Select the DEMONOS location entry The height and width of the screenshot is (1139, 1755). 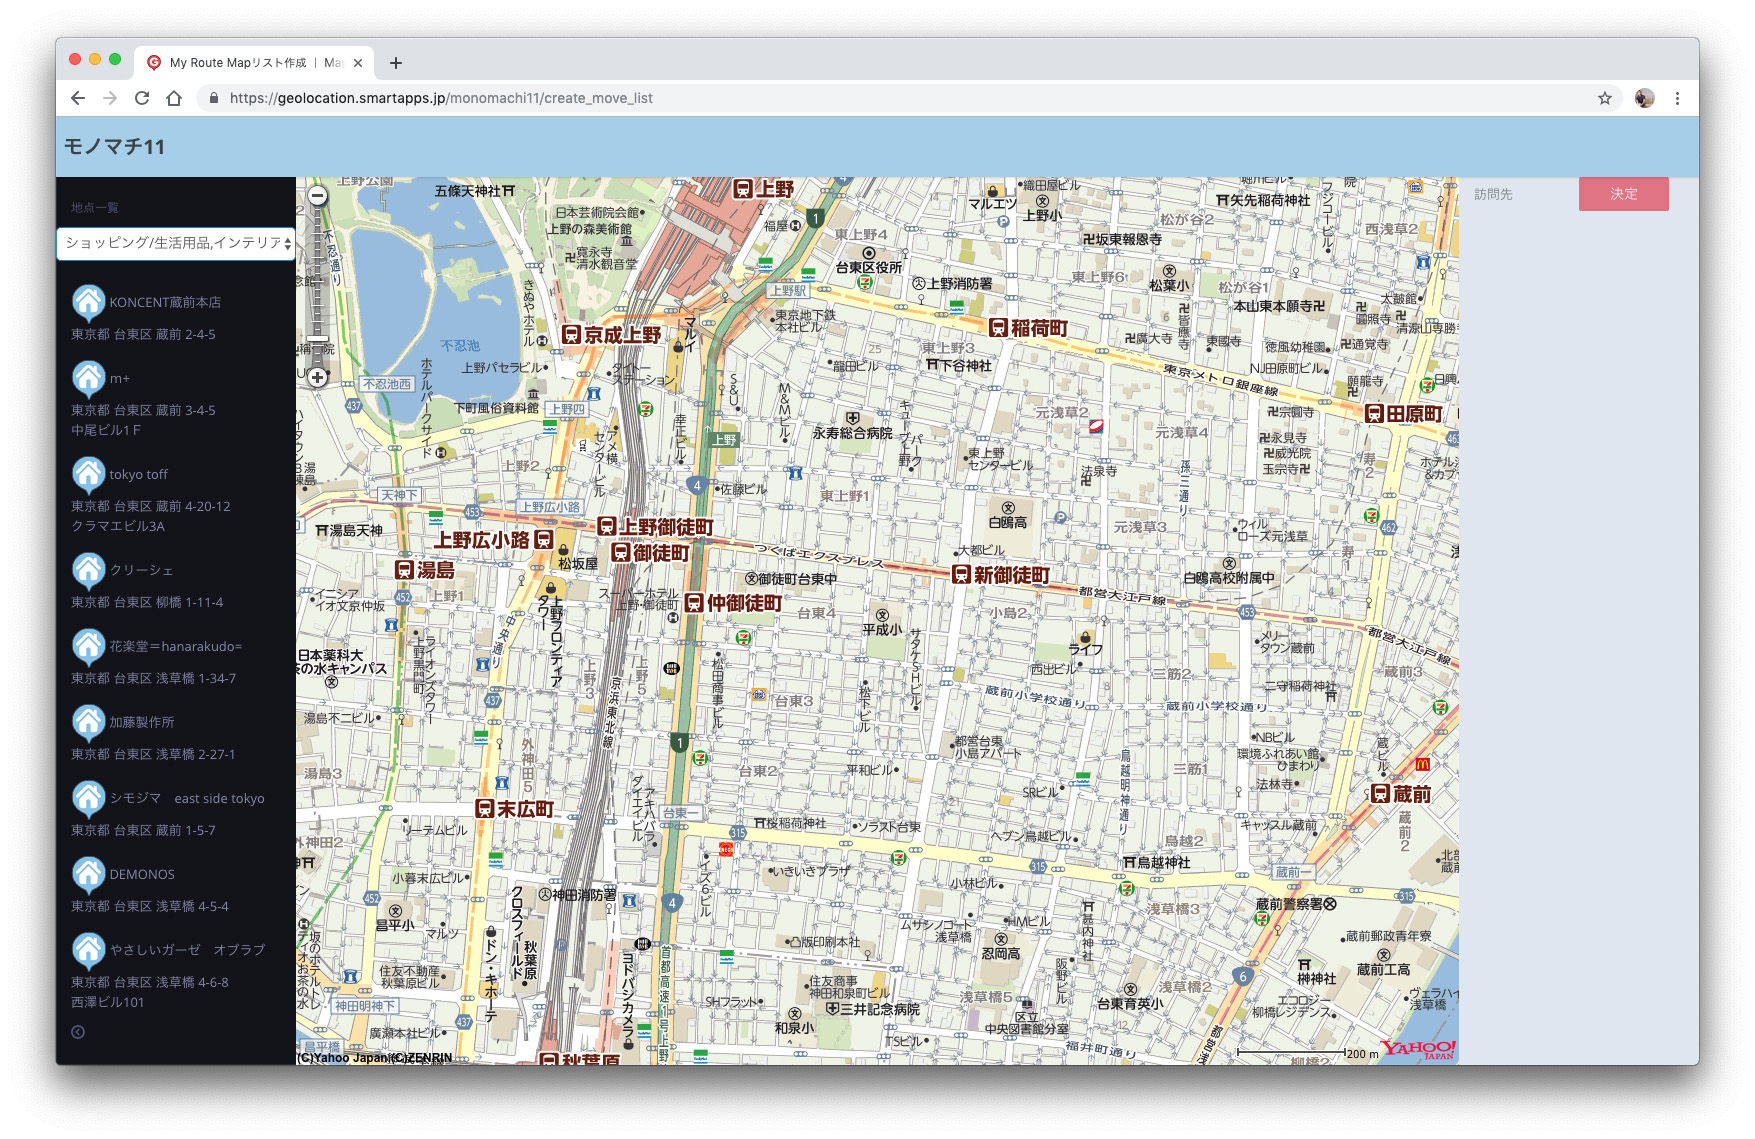coord(142,874)
